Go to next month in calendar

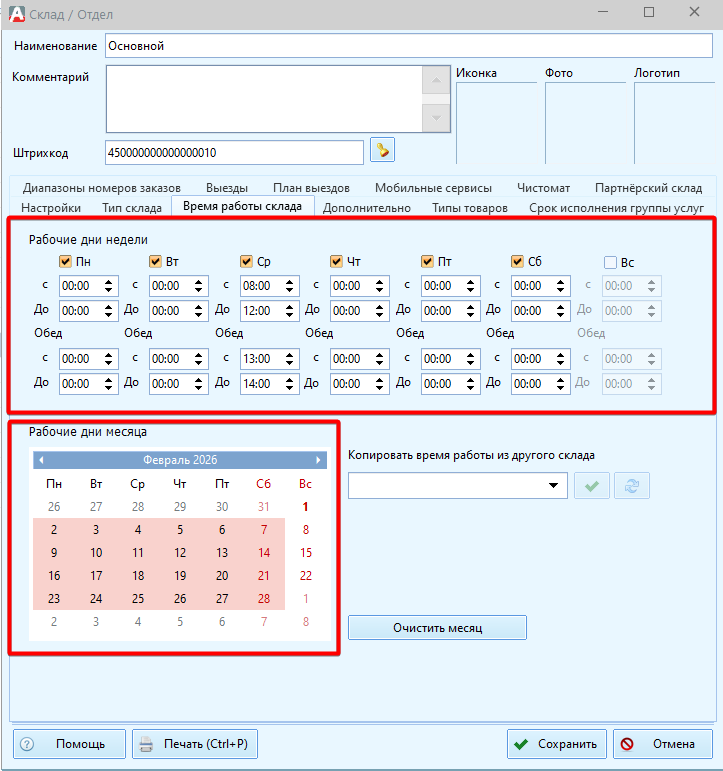coord(318,460)
